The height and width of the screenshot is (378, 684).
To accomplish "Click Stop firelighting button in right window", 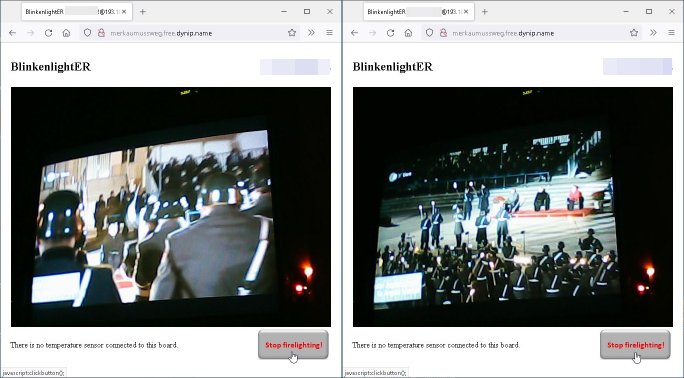I will (x=635, y=345).
